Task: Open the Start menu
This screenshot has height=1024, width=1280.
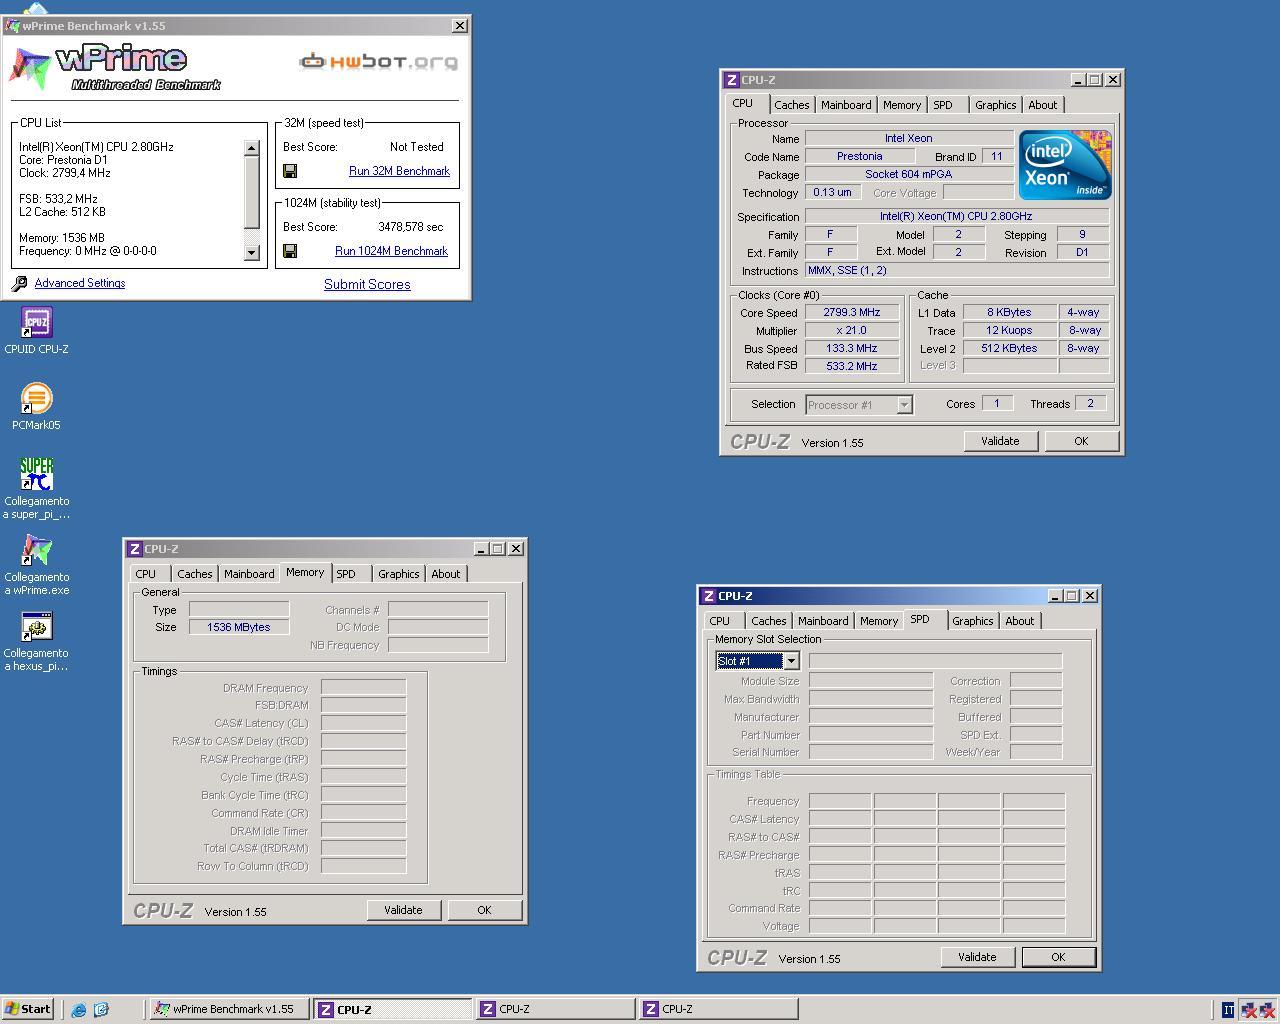Action: pos(27,1009)
